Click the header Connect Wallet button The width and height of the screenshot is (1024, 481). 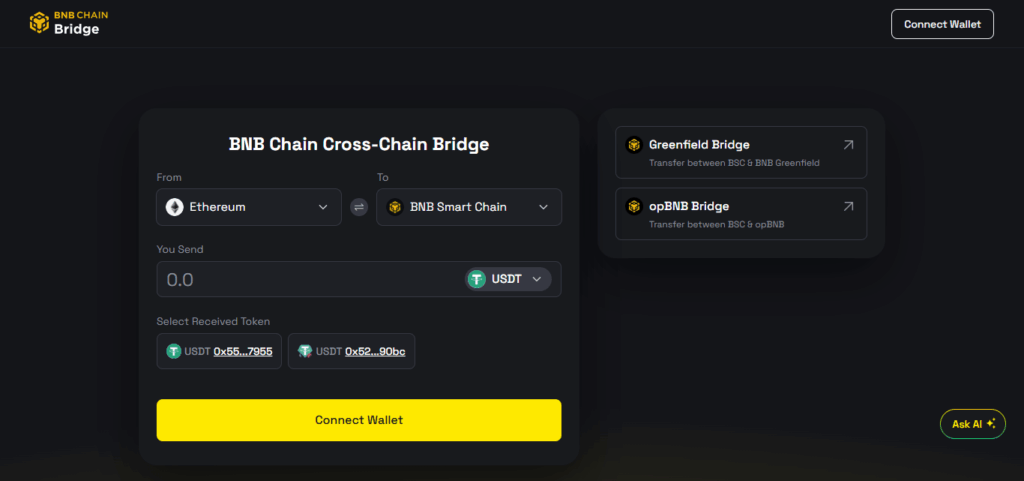click(942, 24)
